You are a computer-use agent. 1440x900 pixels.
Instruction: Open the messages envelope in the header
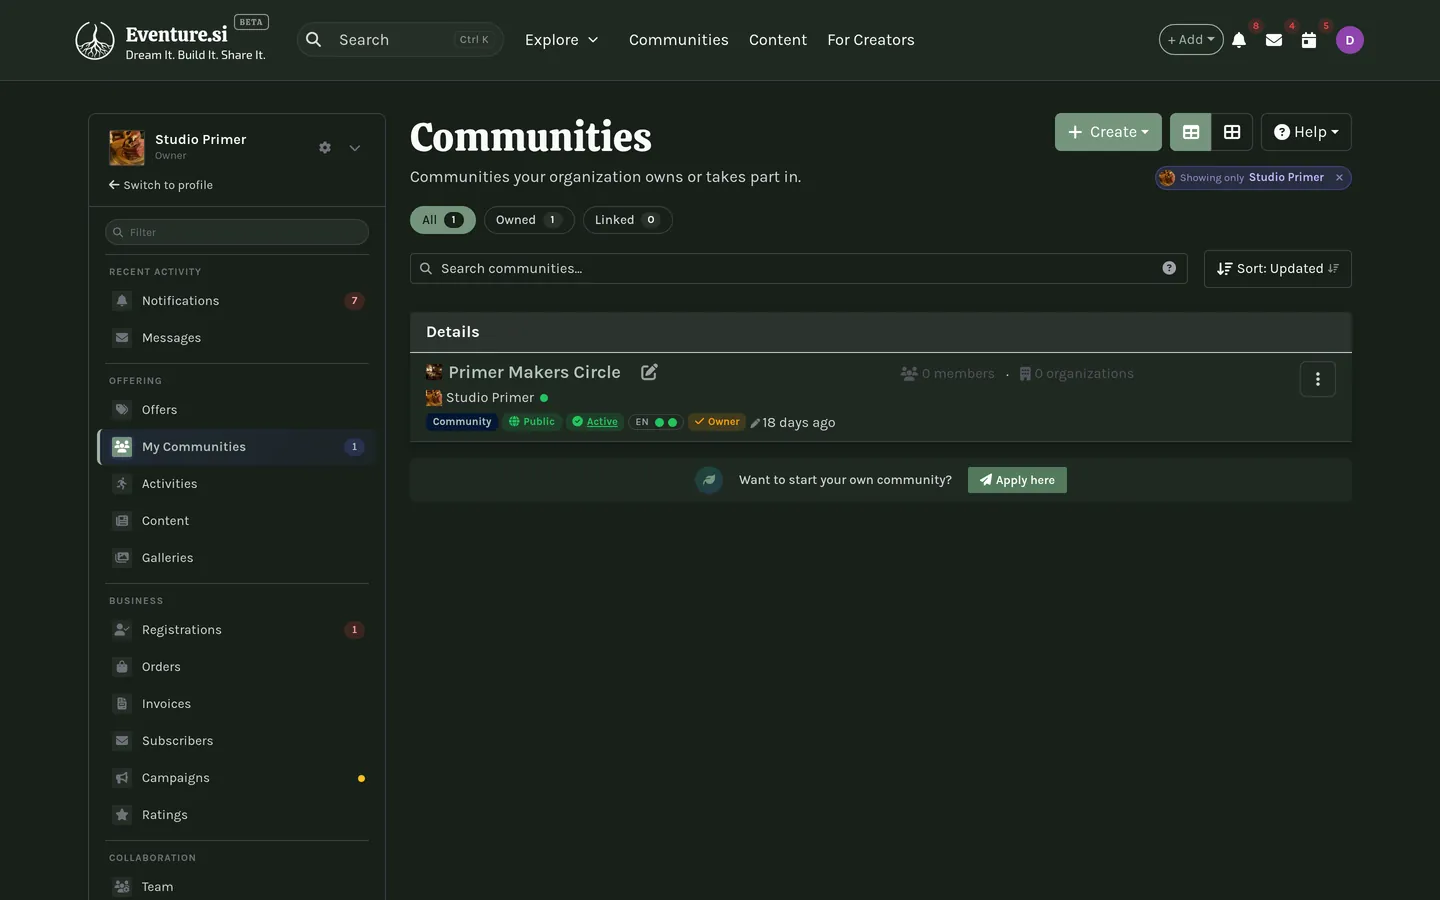point(1274,40)
